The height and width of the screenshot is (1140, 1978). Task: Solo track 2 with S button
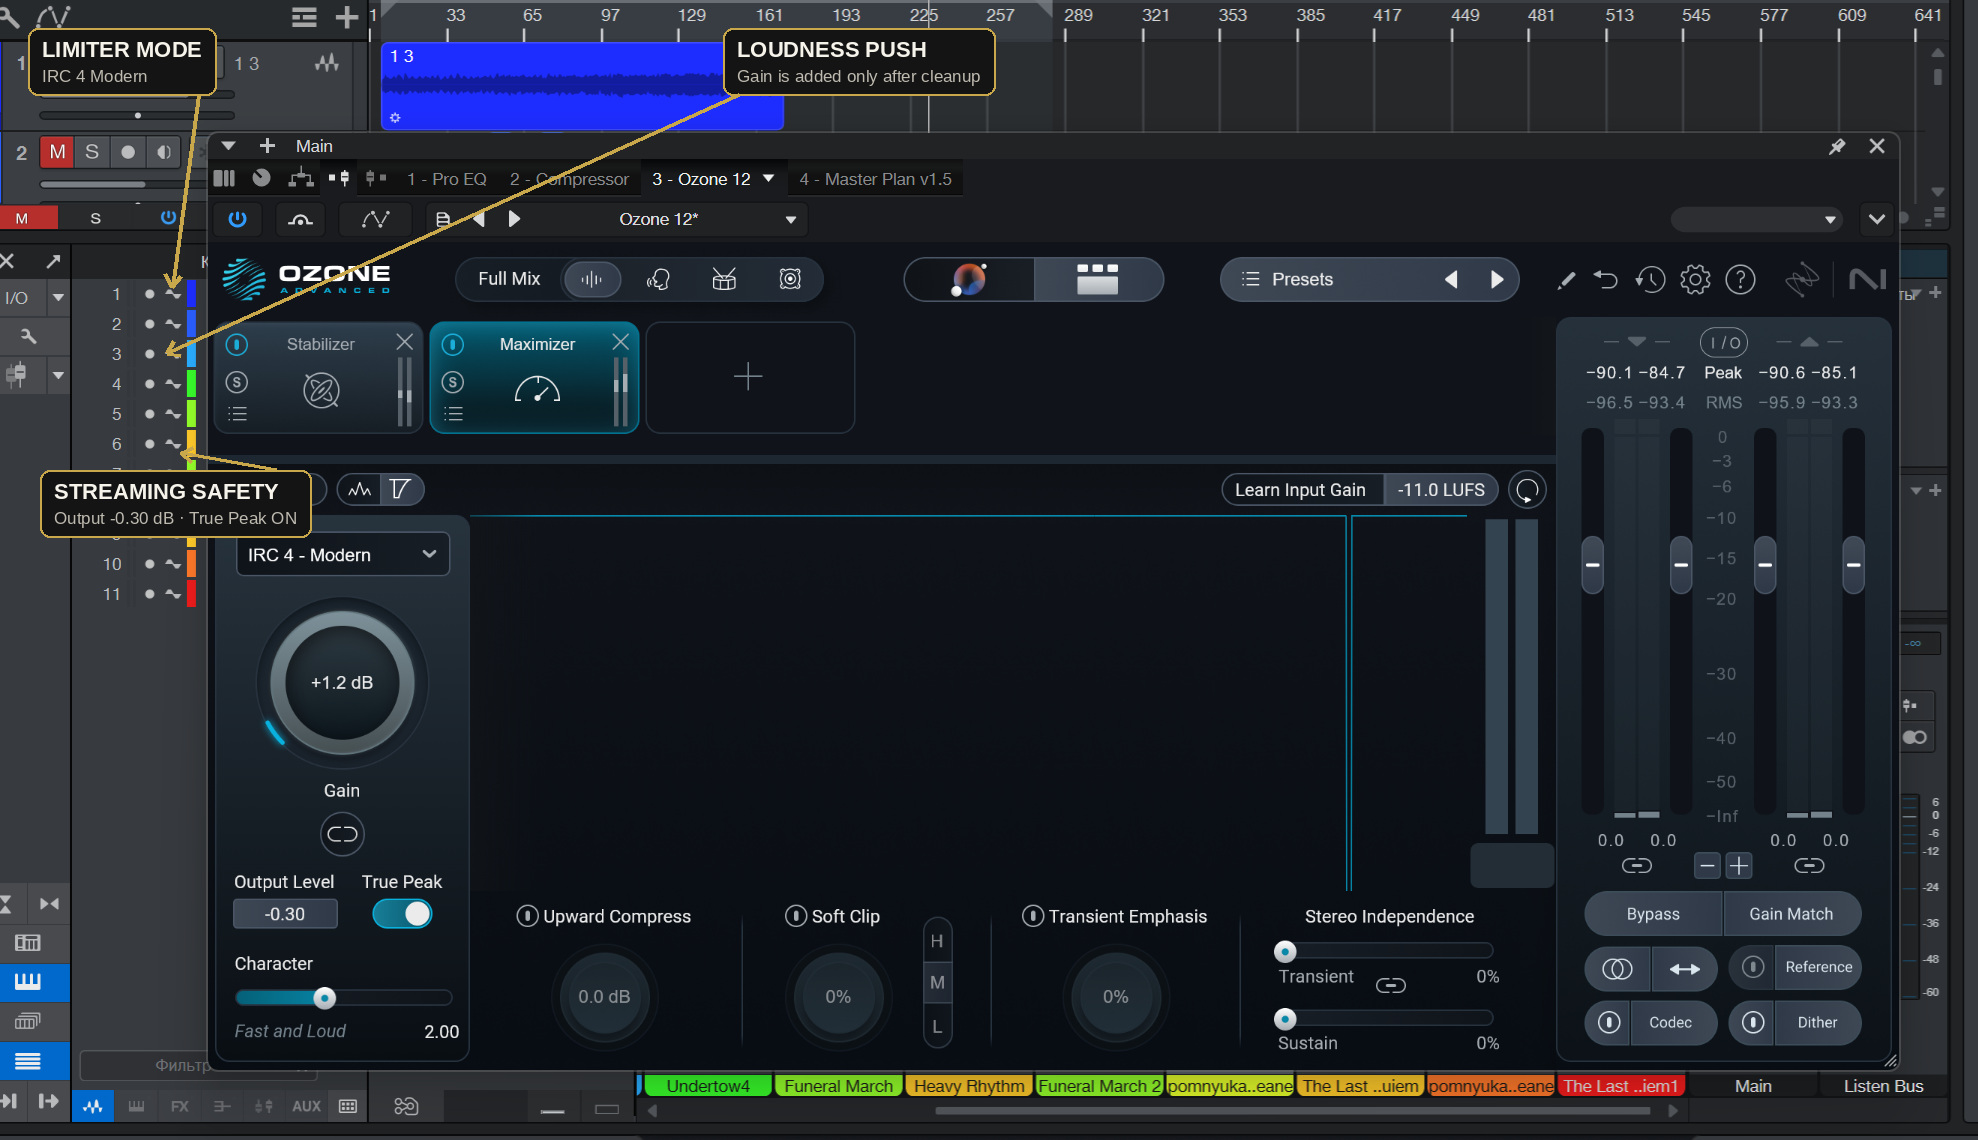pos(92,152)
